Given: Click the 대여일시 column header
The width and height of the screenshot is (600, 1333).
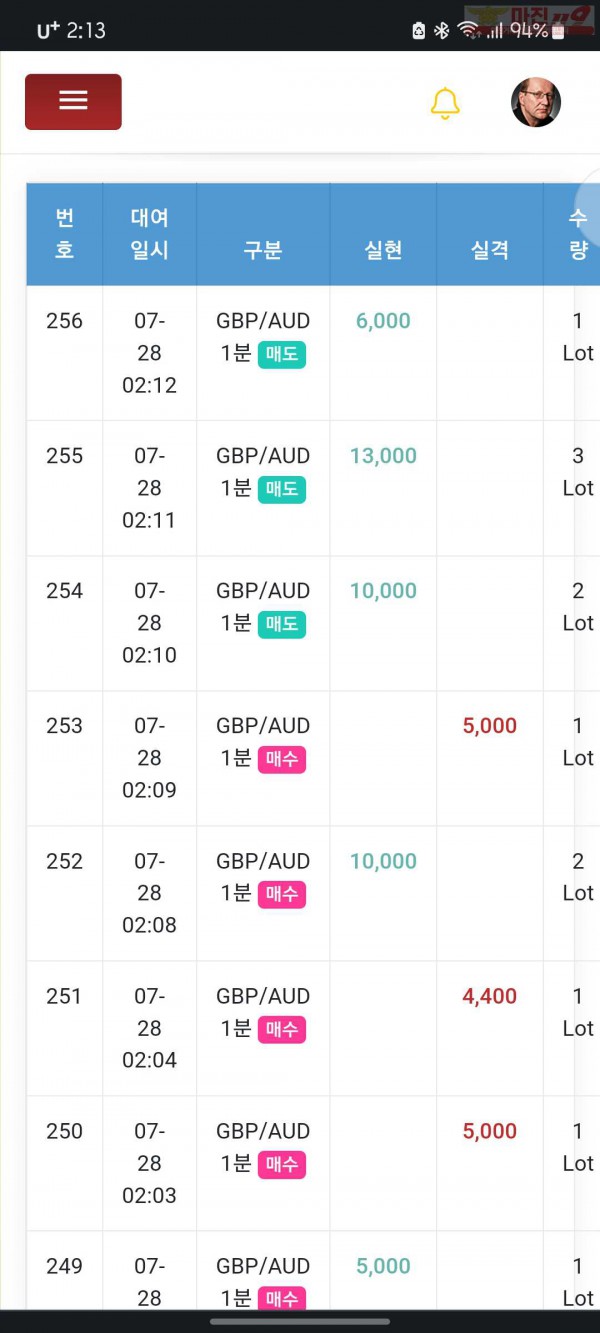Looking at the screenshot, I should (x=150, y=234).
